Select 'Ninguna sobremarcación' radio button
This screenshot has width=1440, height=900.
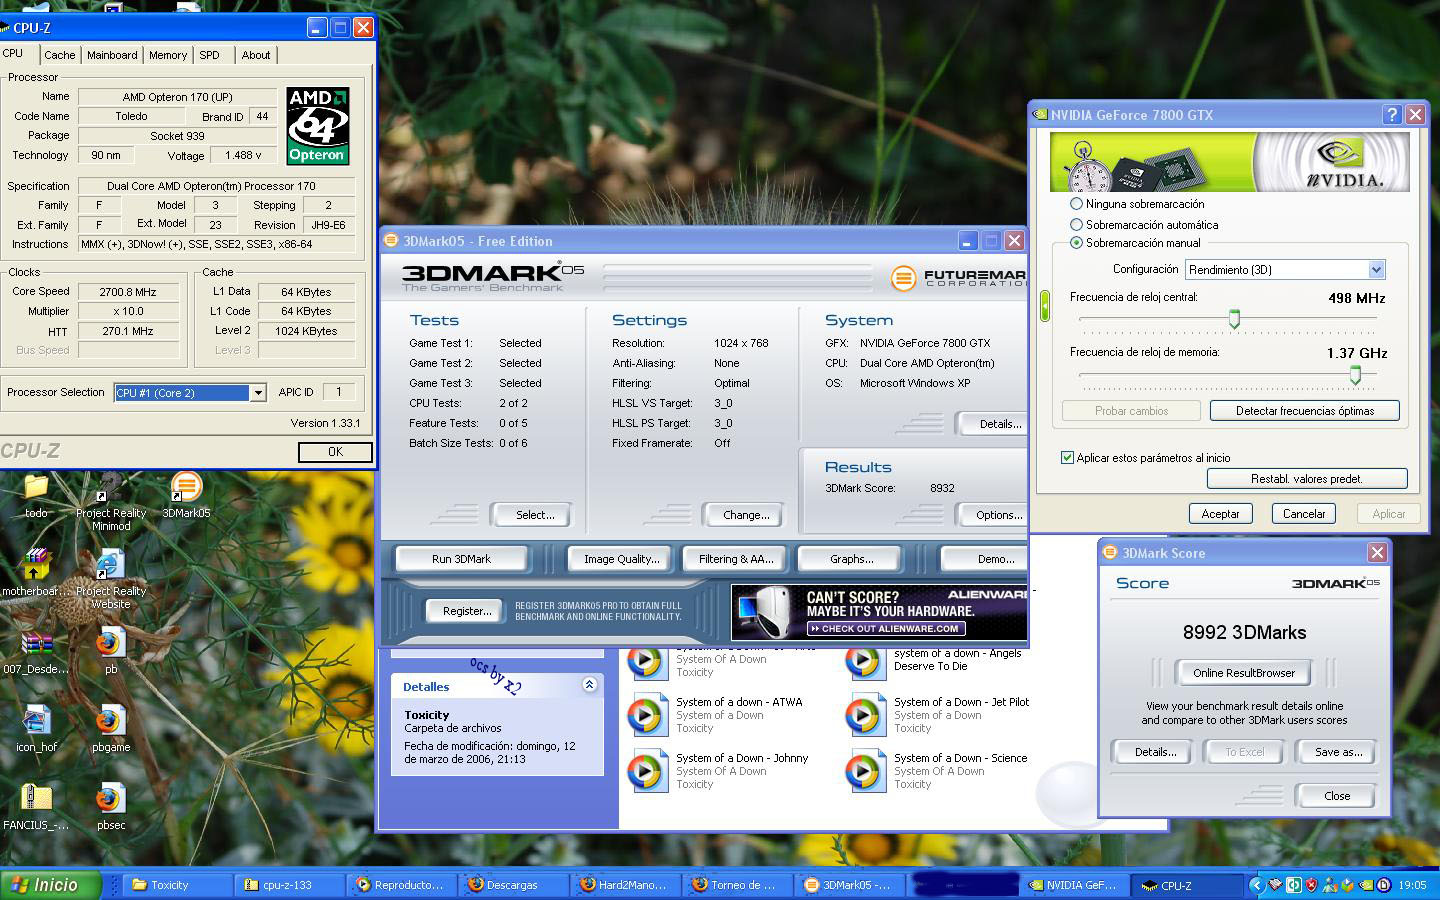1077,204
